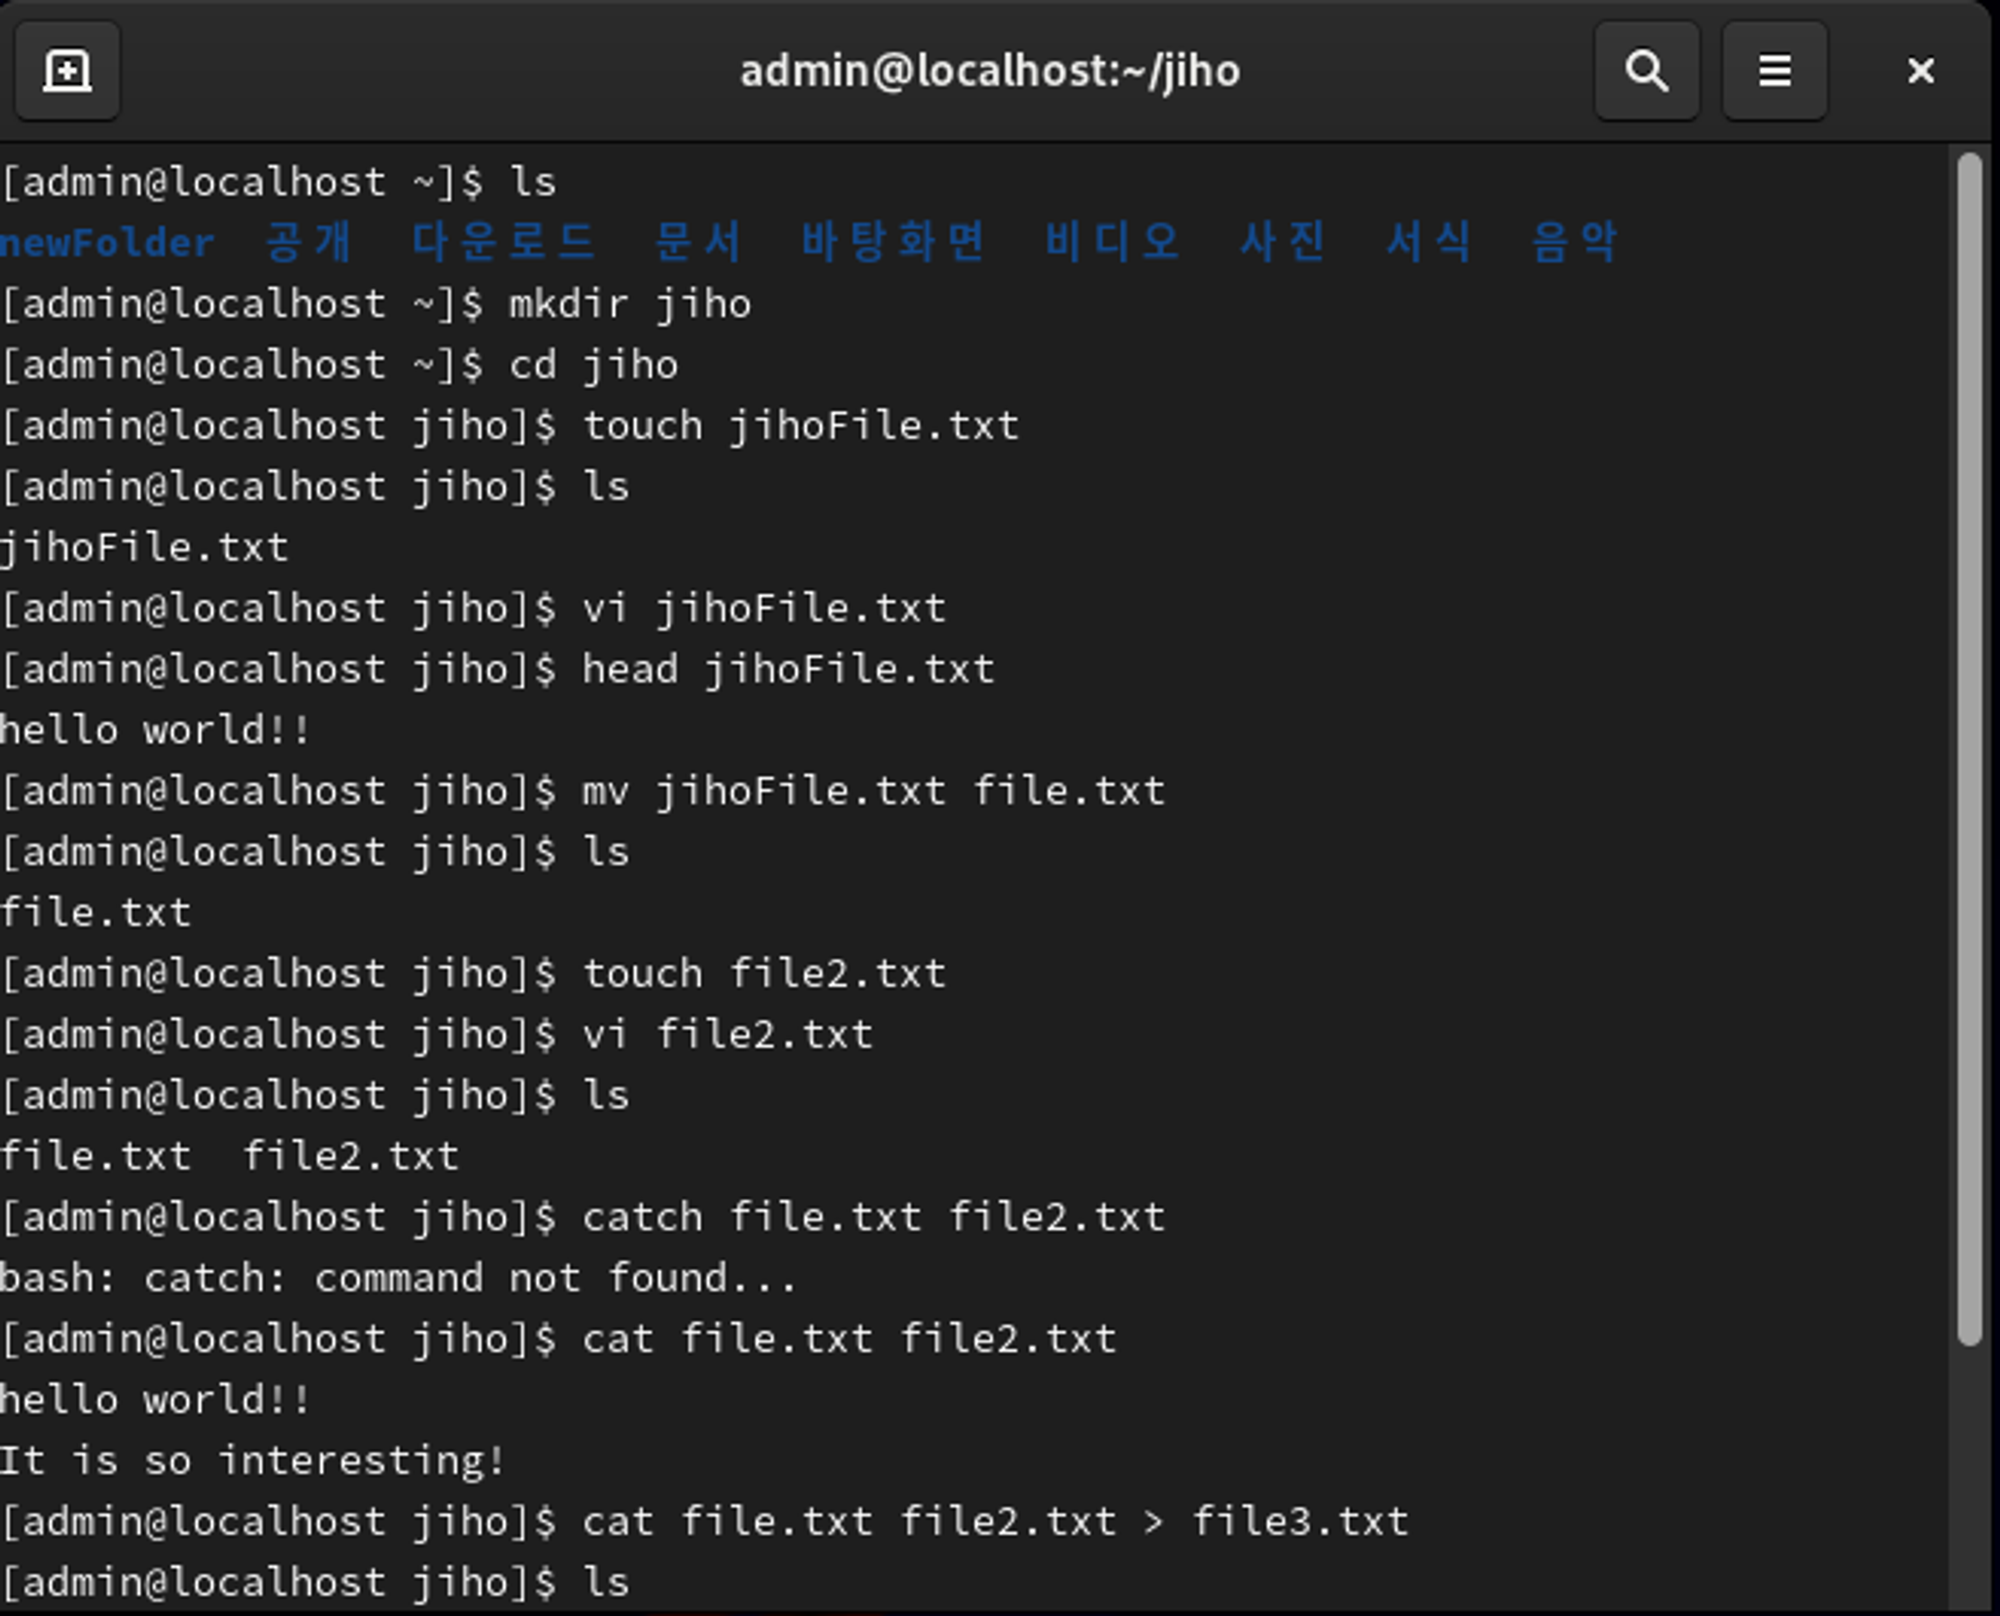
Task: Click the 음악 directory name
Action: (x=1574, y=243)
